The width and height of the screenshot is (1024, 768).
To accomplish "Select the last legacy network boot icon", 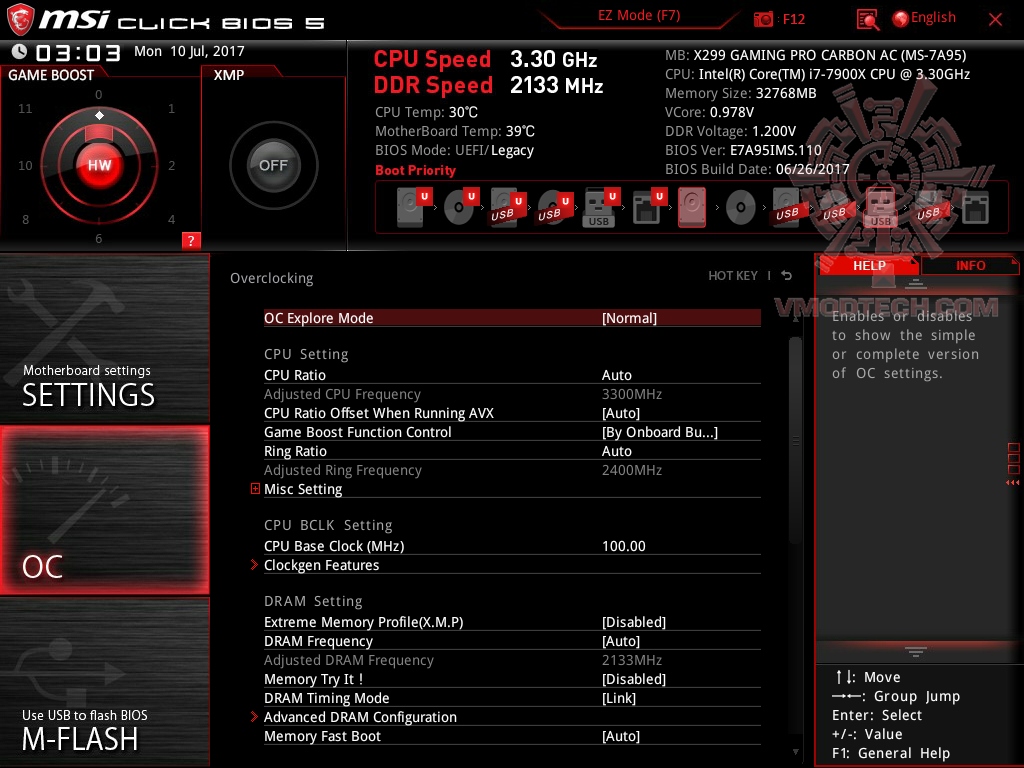I will [x=975, y=208].
